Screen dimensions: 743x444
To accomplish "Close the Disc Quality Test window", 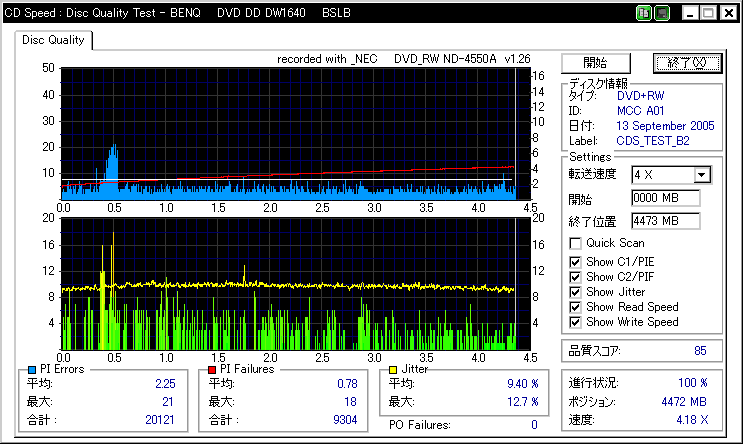I will tap(727, 14).
